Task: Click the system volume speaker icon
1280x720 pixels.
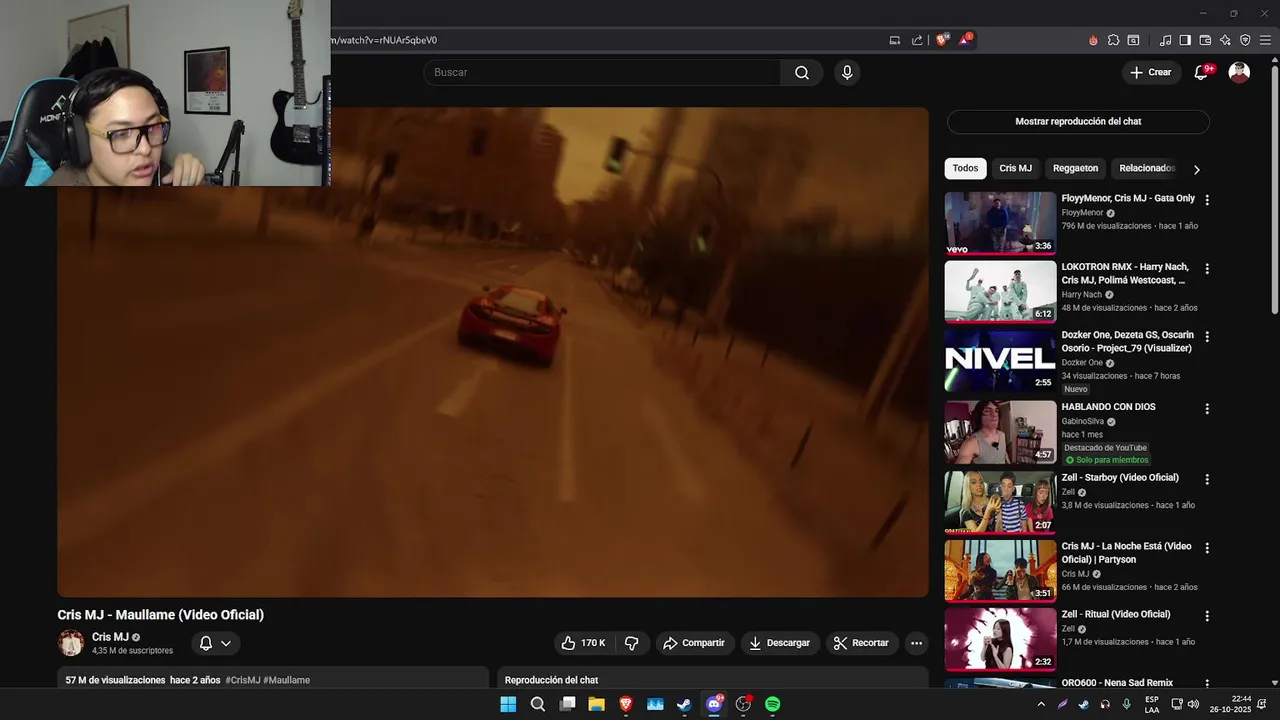Action: [x=1193, y=704]
